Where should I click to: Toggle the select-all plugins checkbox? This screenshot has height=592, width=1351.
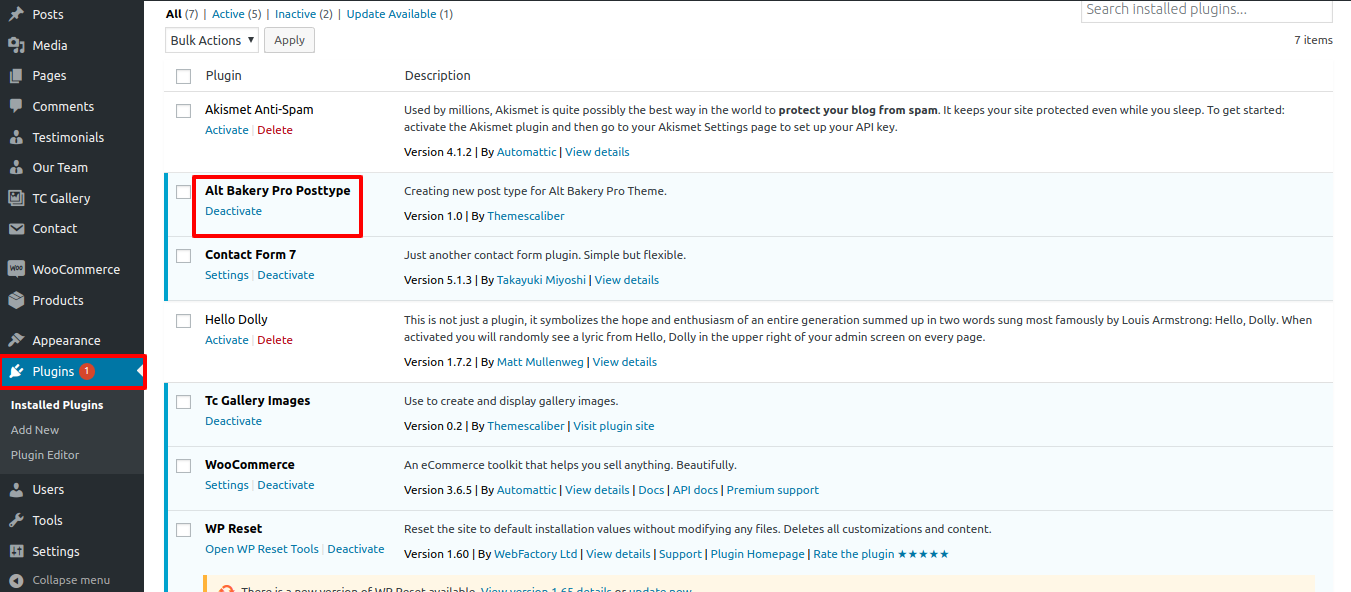[x=183, y=76]
